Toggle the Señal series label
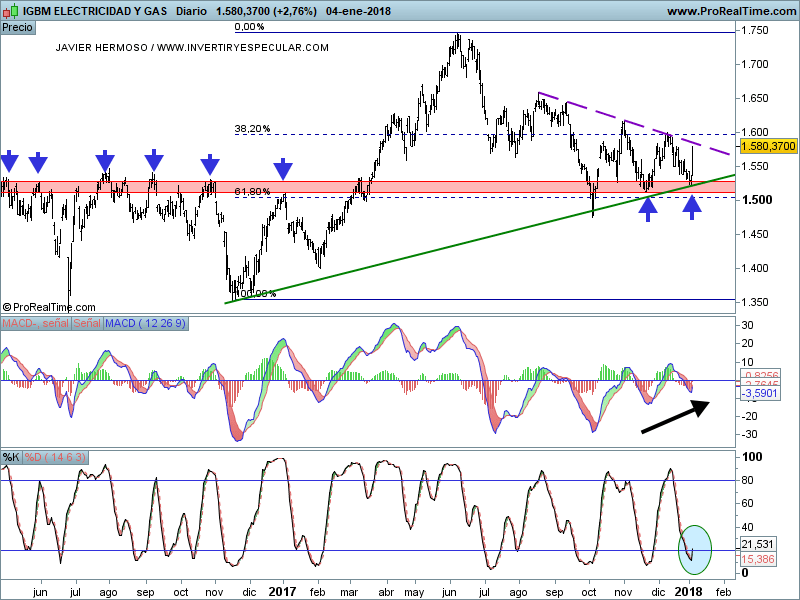 [88, 324]
